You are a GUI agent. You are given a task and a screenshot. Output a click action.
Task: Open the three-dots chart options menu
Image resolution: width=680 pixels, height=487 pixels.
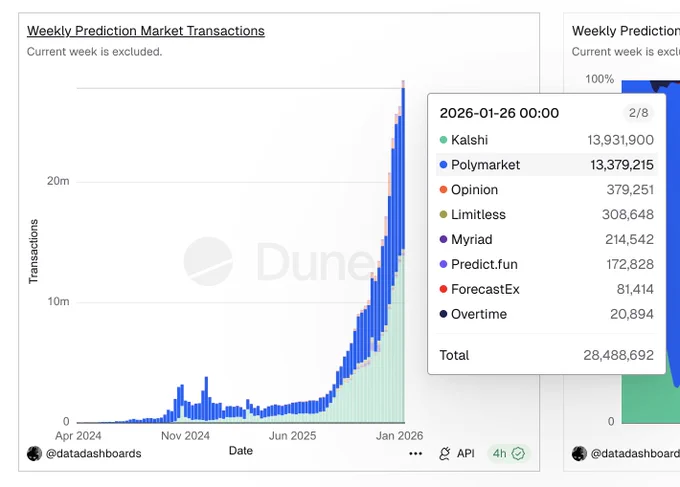coord(415,454)
